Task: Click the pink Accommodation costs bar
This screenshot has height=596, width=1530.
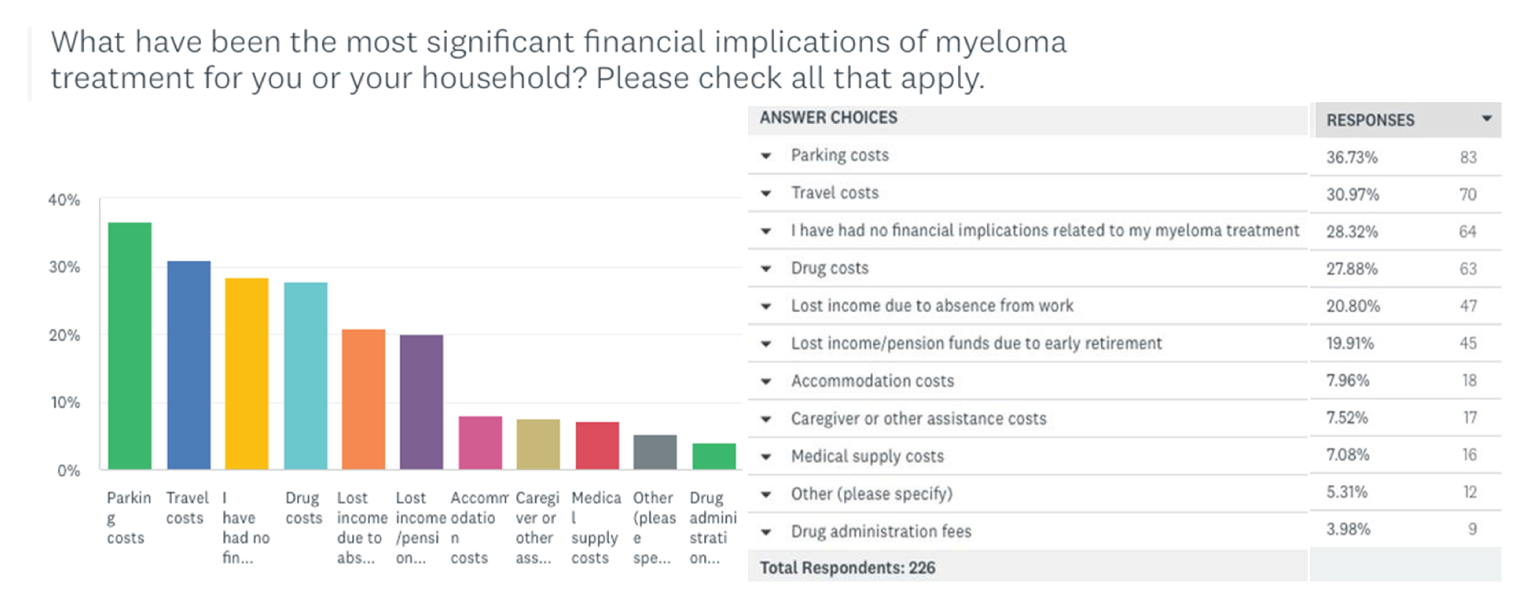Action: tap(480, 443)
